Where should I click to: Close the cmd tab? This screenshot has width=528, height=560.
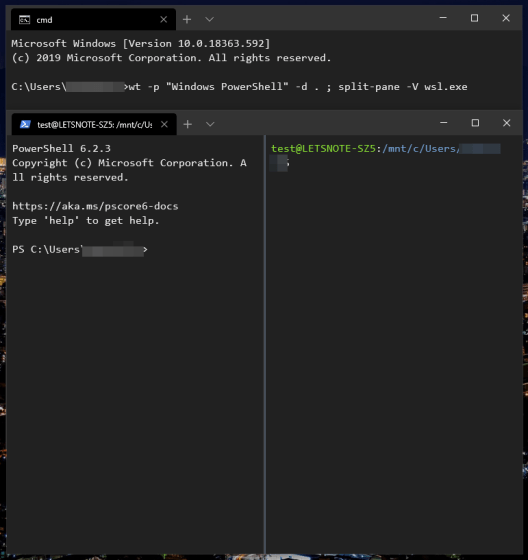pyautogui.click(x=164, y=19)
